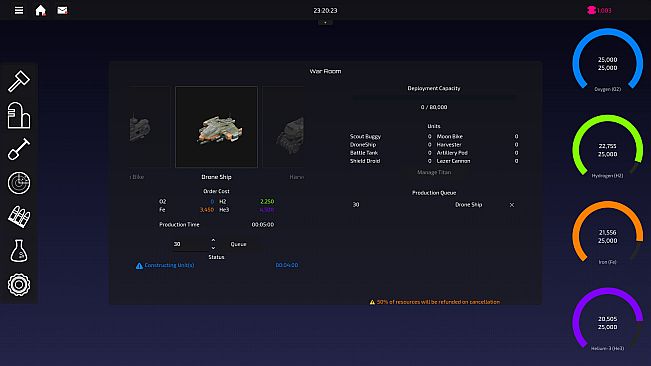
Task: Select the Harvester unit thumbnail on right
Action: click(x=283, y=127)
